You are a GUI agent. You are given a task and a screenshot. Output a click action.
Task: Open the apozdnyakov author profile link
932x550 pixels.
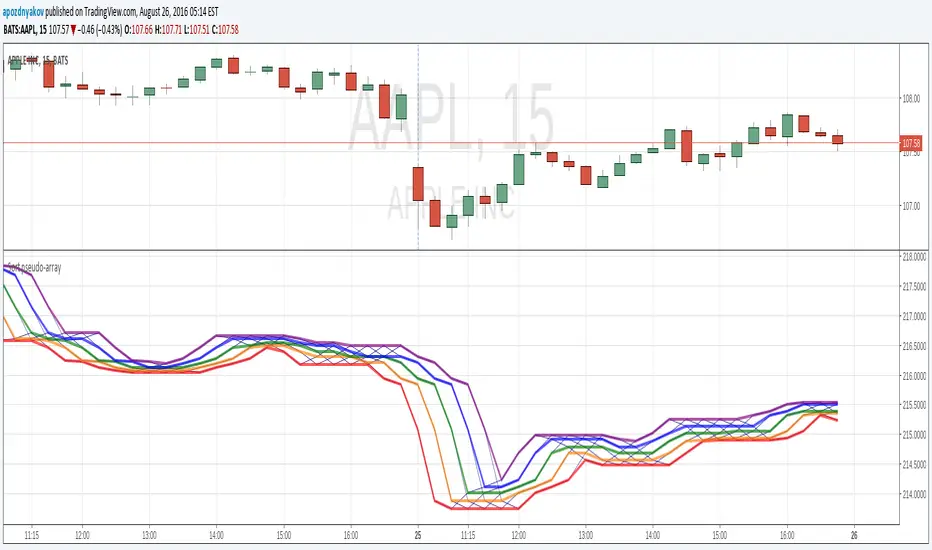23,12
